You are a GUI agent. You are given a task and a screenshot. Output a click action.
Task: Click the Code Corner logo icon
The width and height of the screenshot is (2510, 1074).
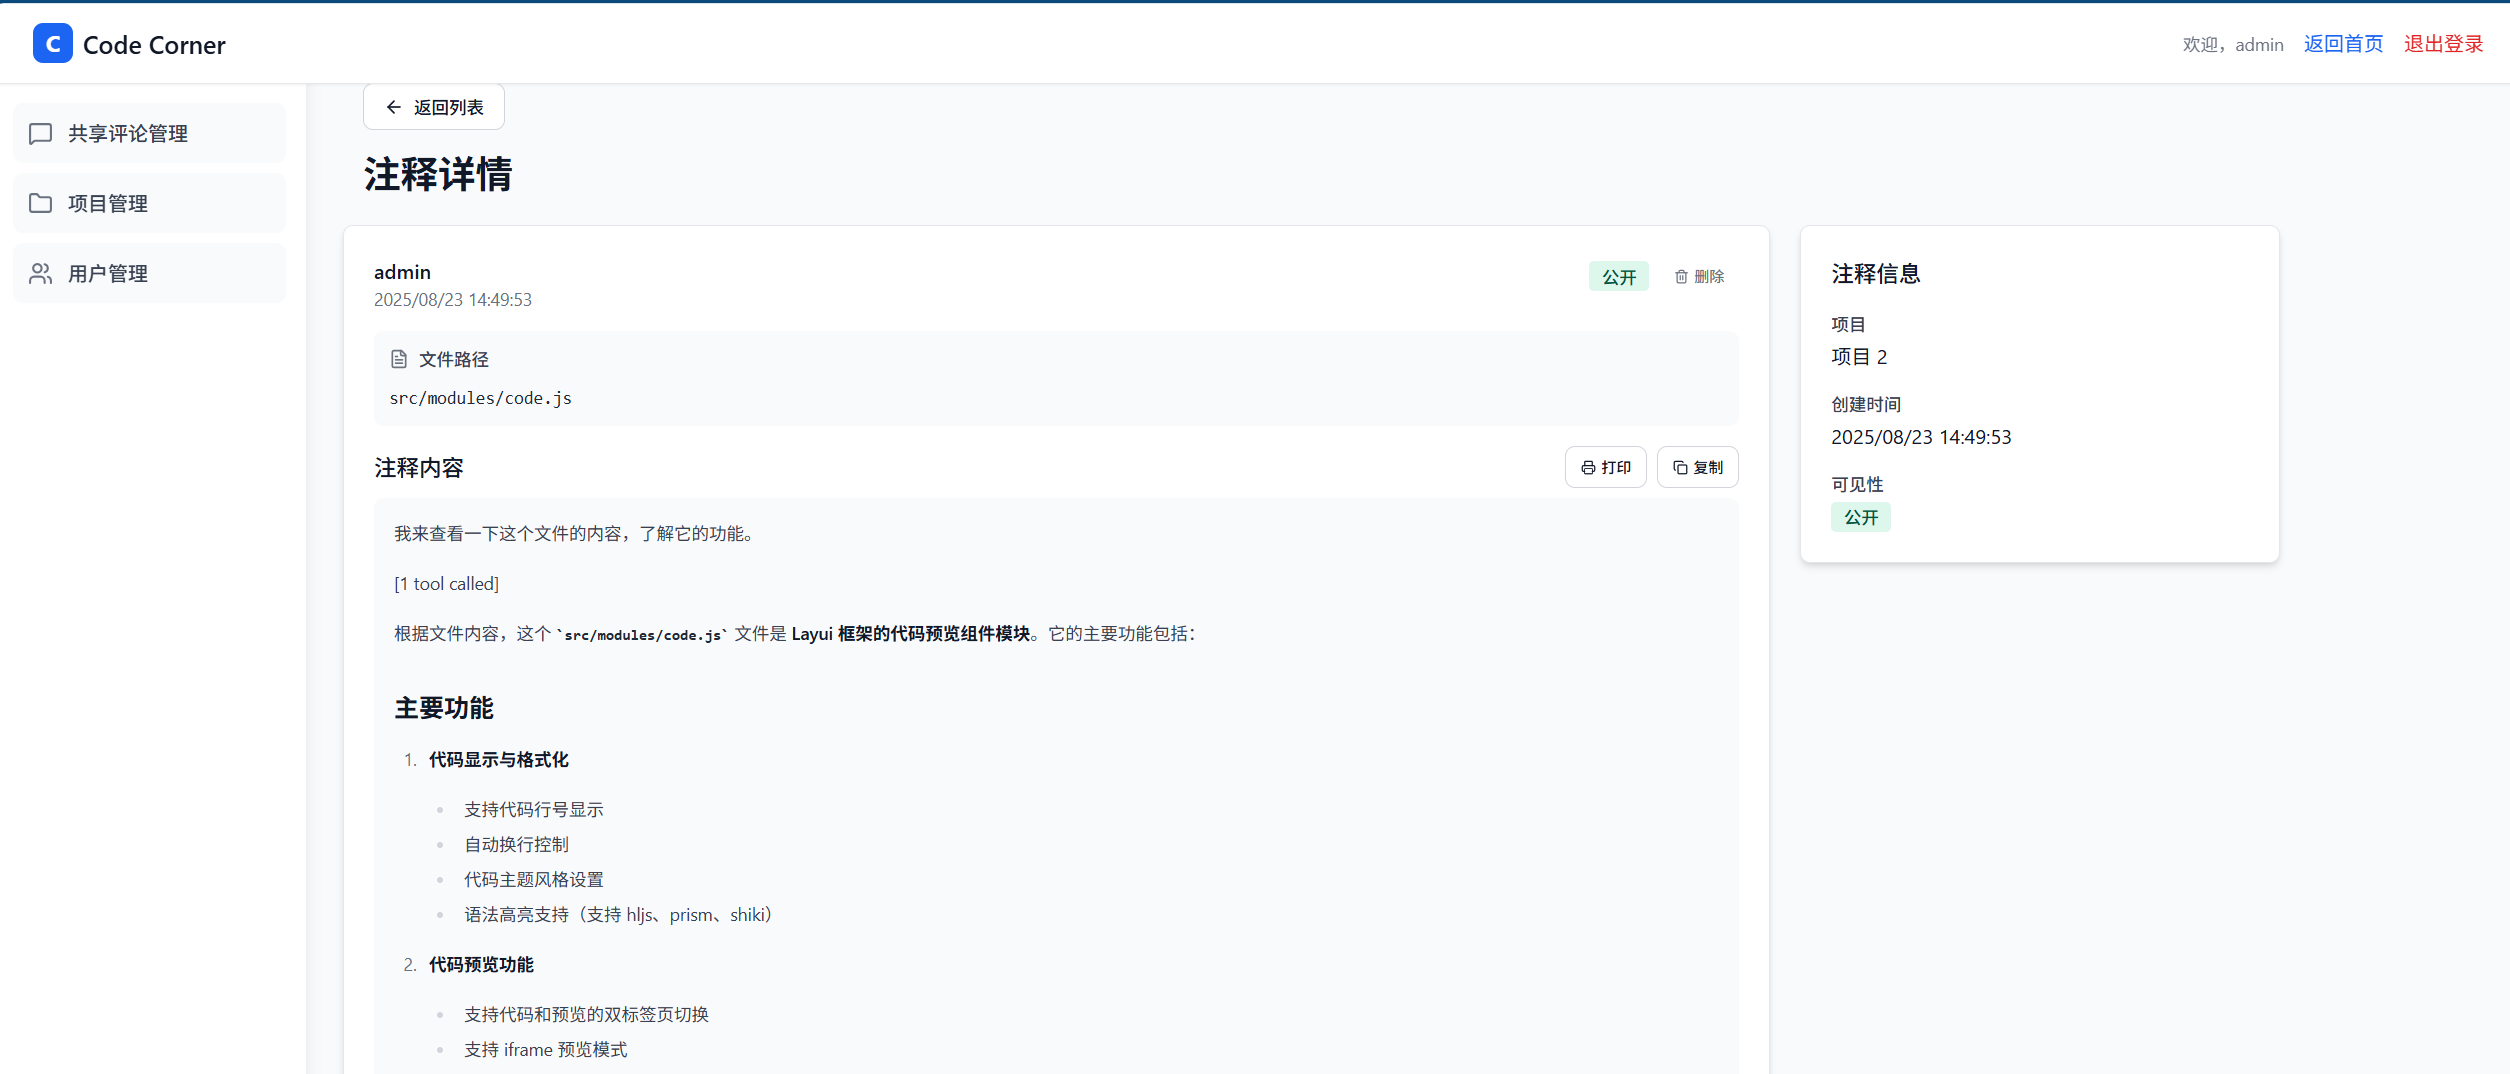[x=52, y=44]
